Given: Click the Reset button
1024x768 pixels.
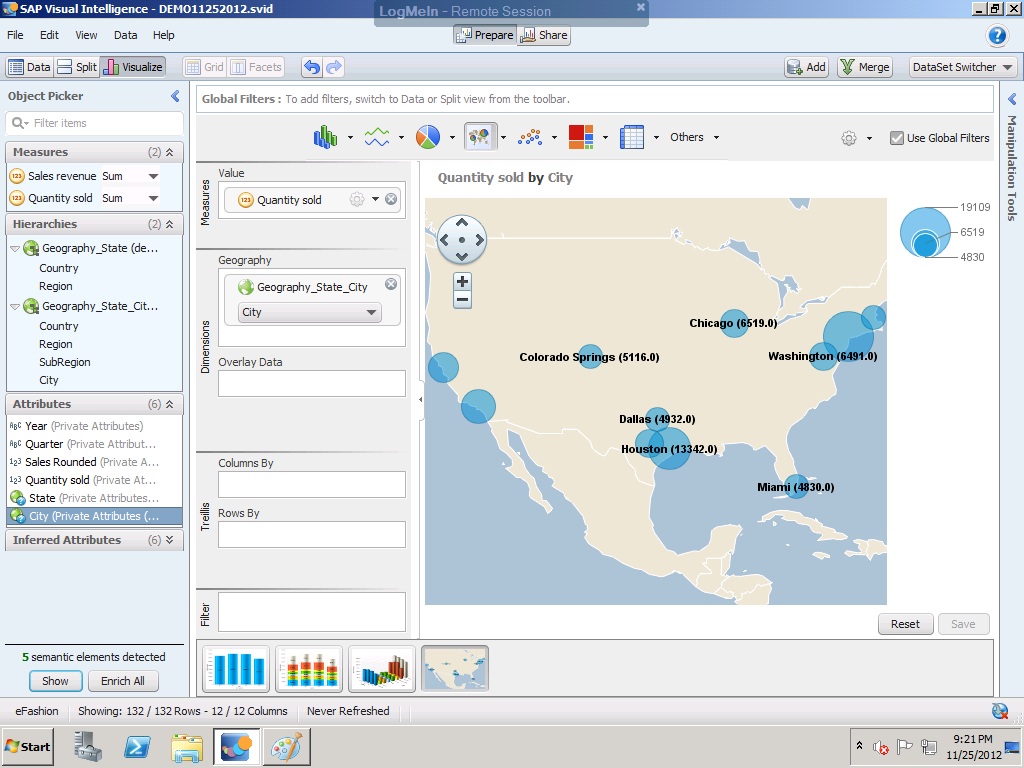Looking at the screenshot, I should pos(905,624).
